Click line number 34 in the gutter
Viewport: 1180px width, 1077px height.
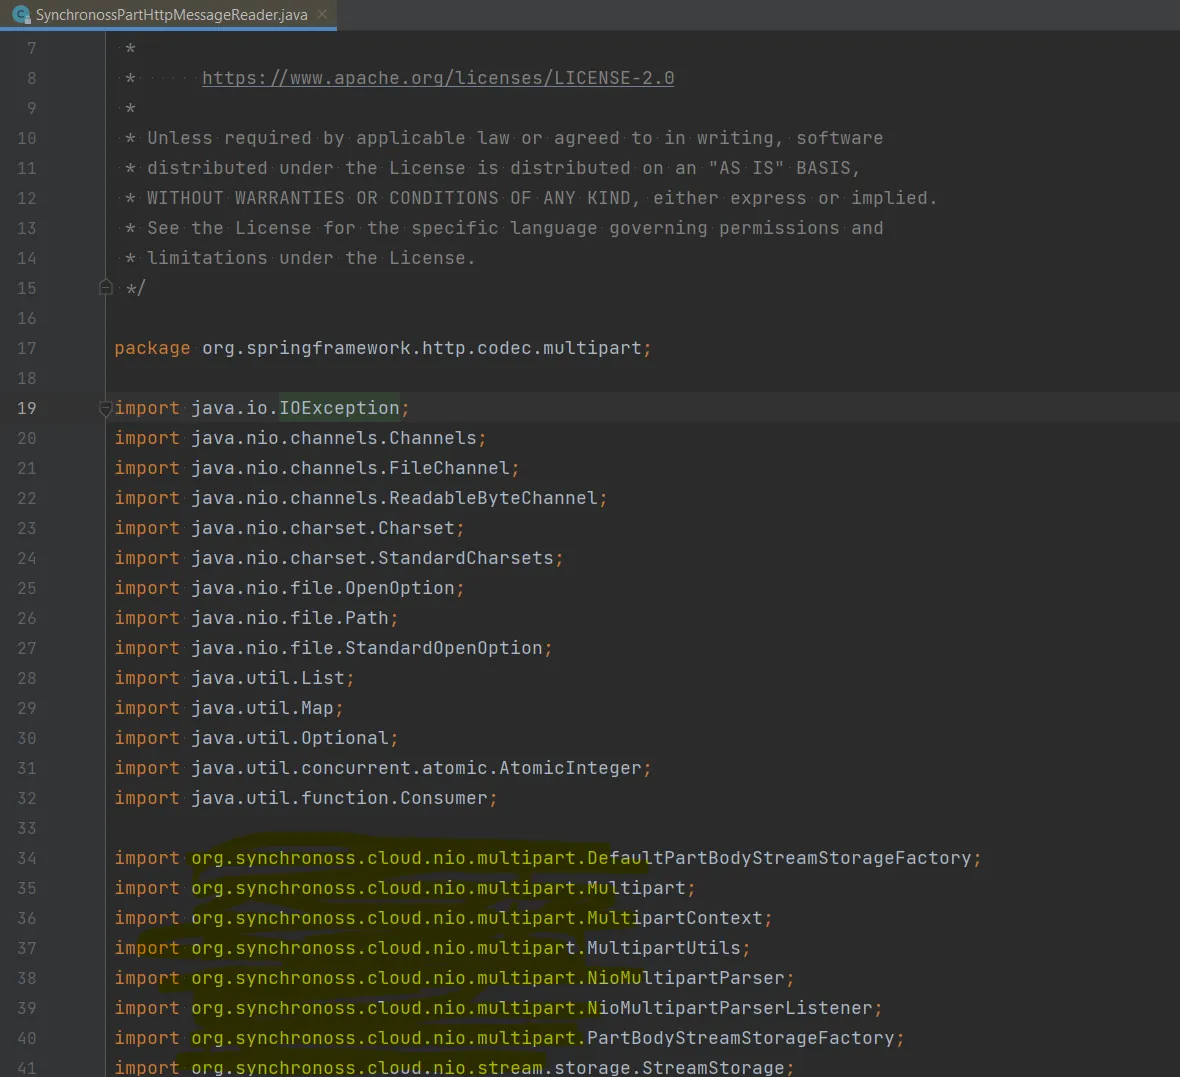pyautogui.click(x=27, y=858)
